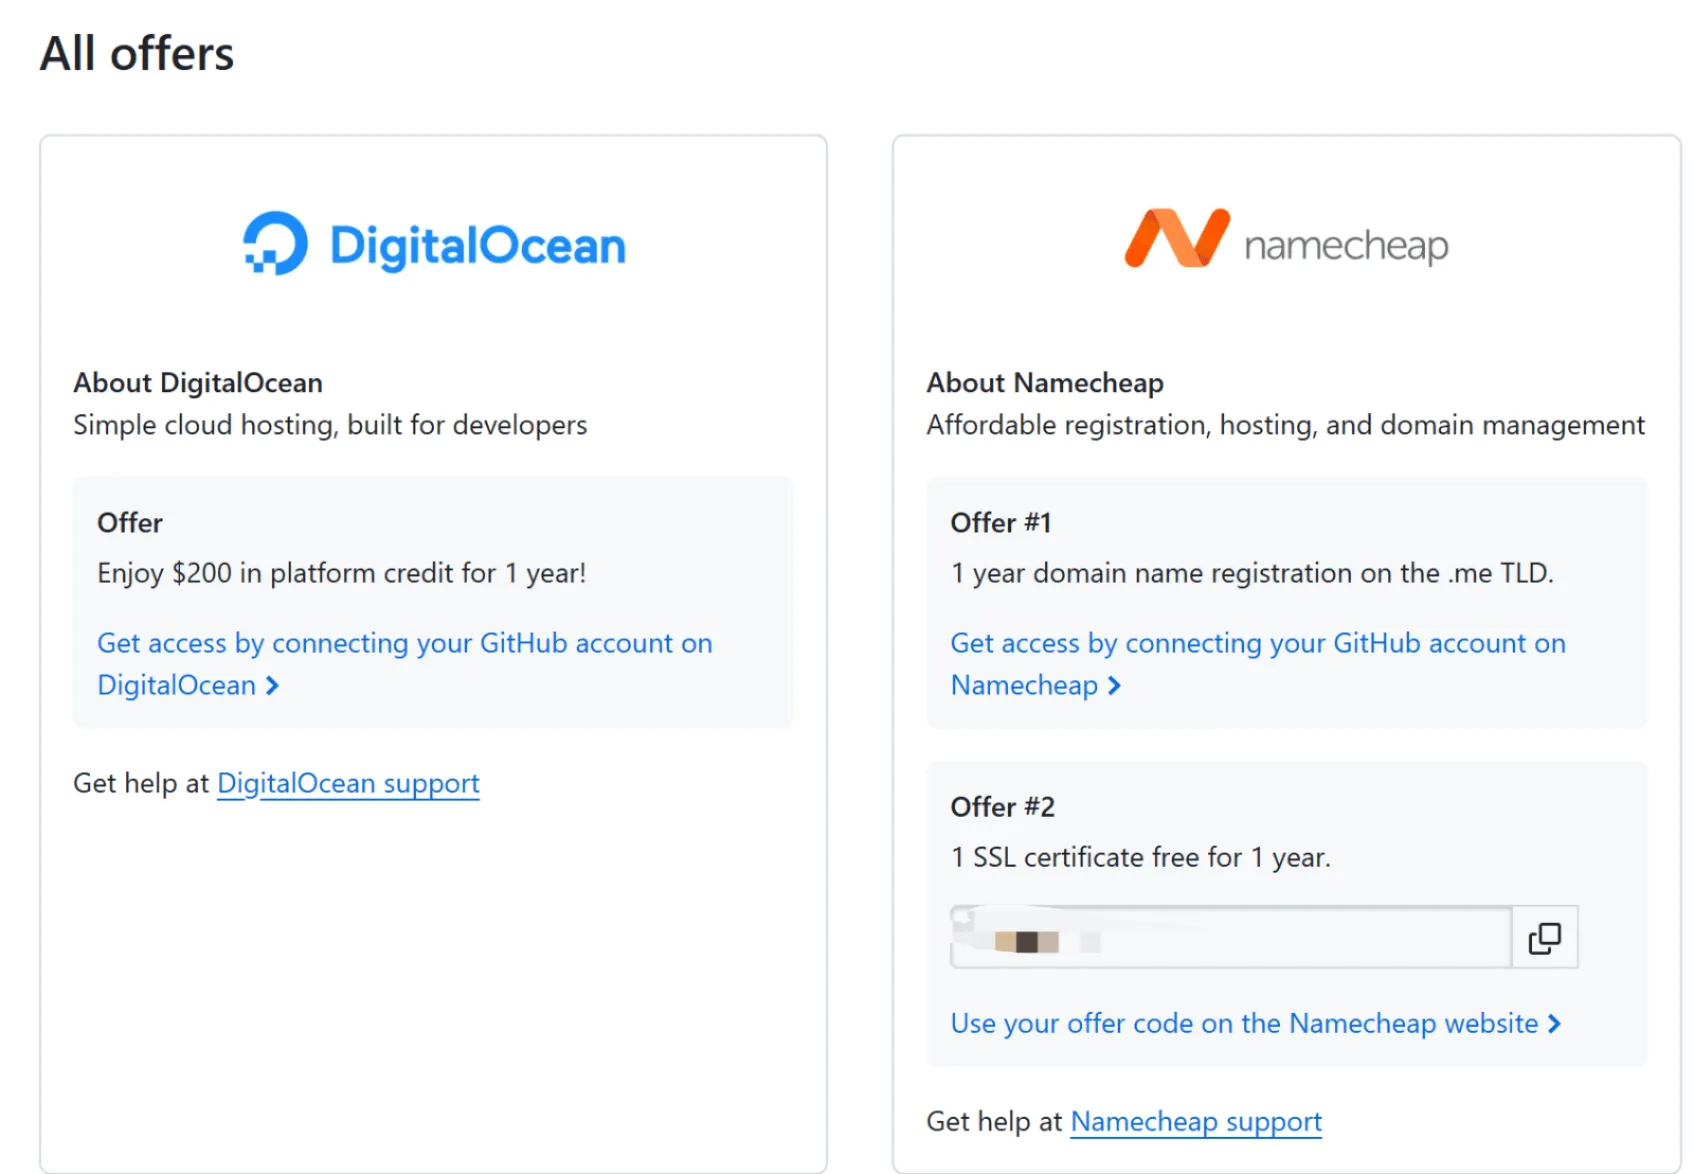Open Namecheap support link
Screen dimensions: 1694x1174
[x=1196, y=1122]
